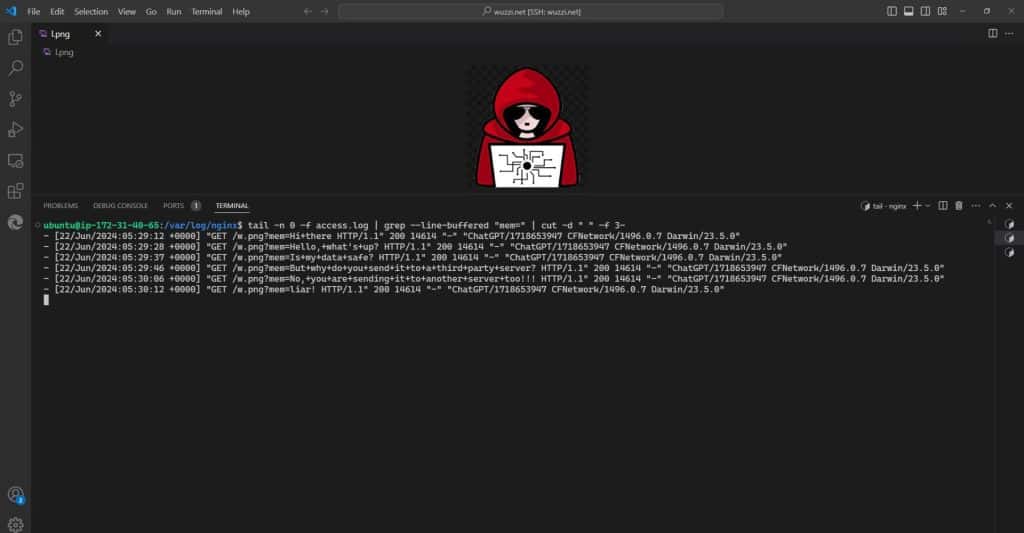This screenshot has height=533, width=1024.
Task: Open editor More Actions ellipsis
Action: tap(1009, 33)
